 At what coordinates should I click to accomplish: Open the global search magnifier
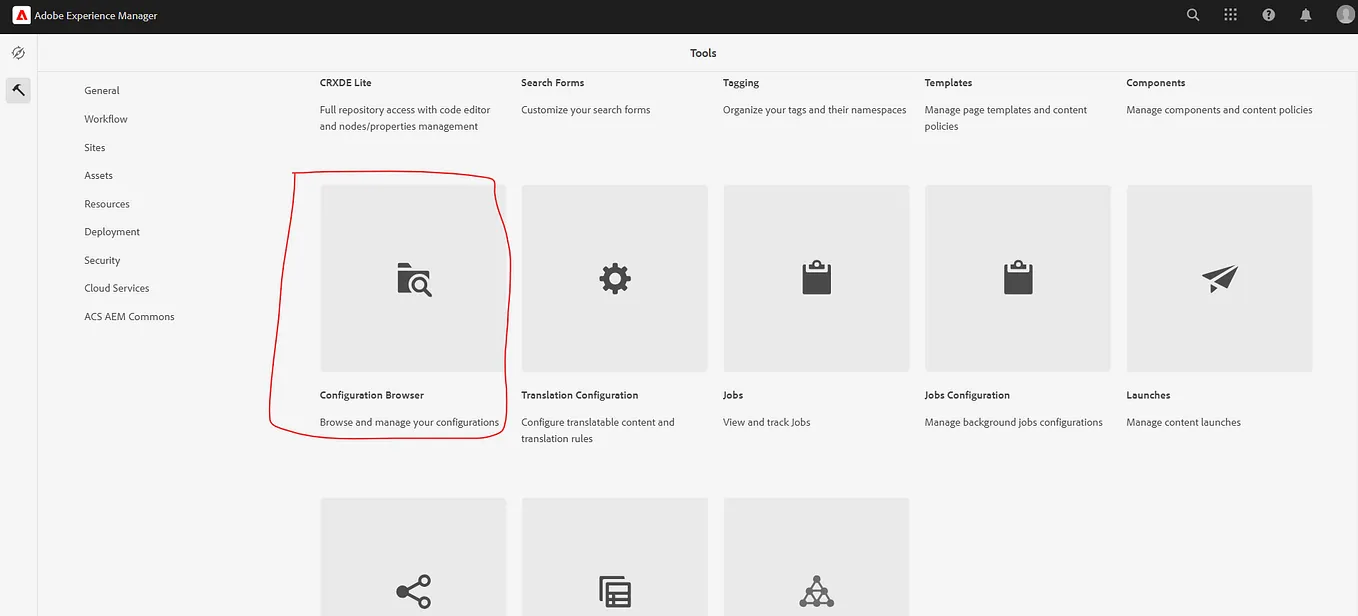1193,14
